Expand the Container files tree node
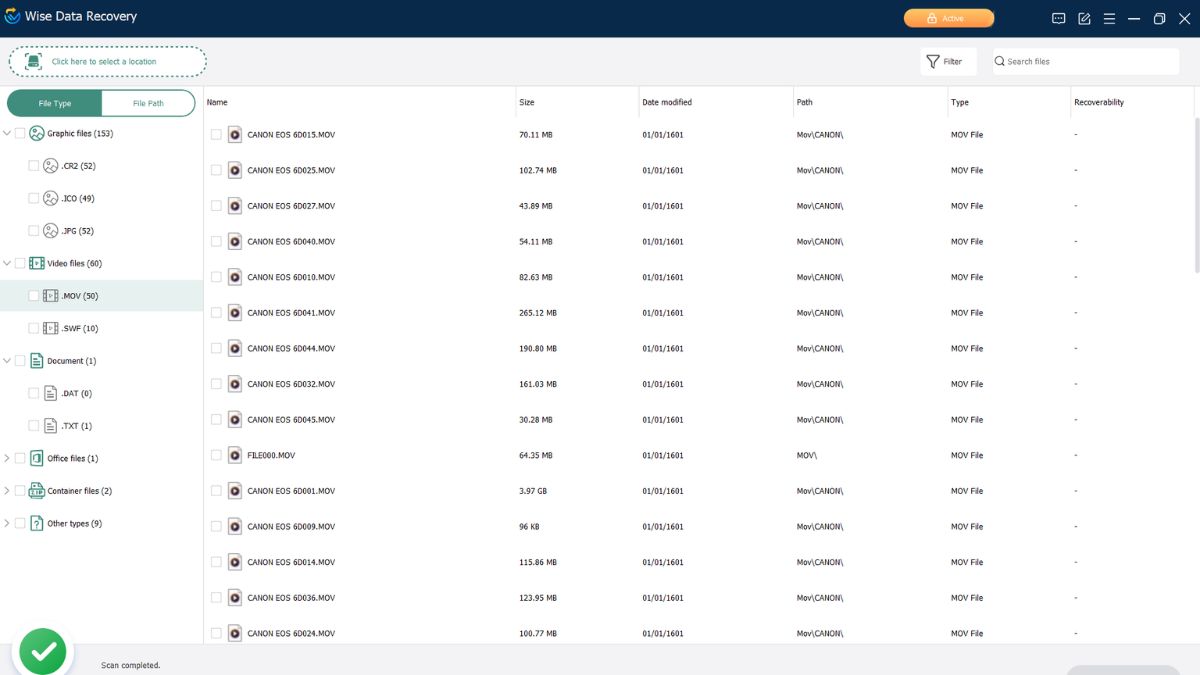1200x675 pixels. (x=7, y=491)
